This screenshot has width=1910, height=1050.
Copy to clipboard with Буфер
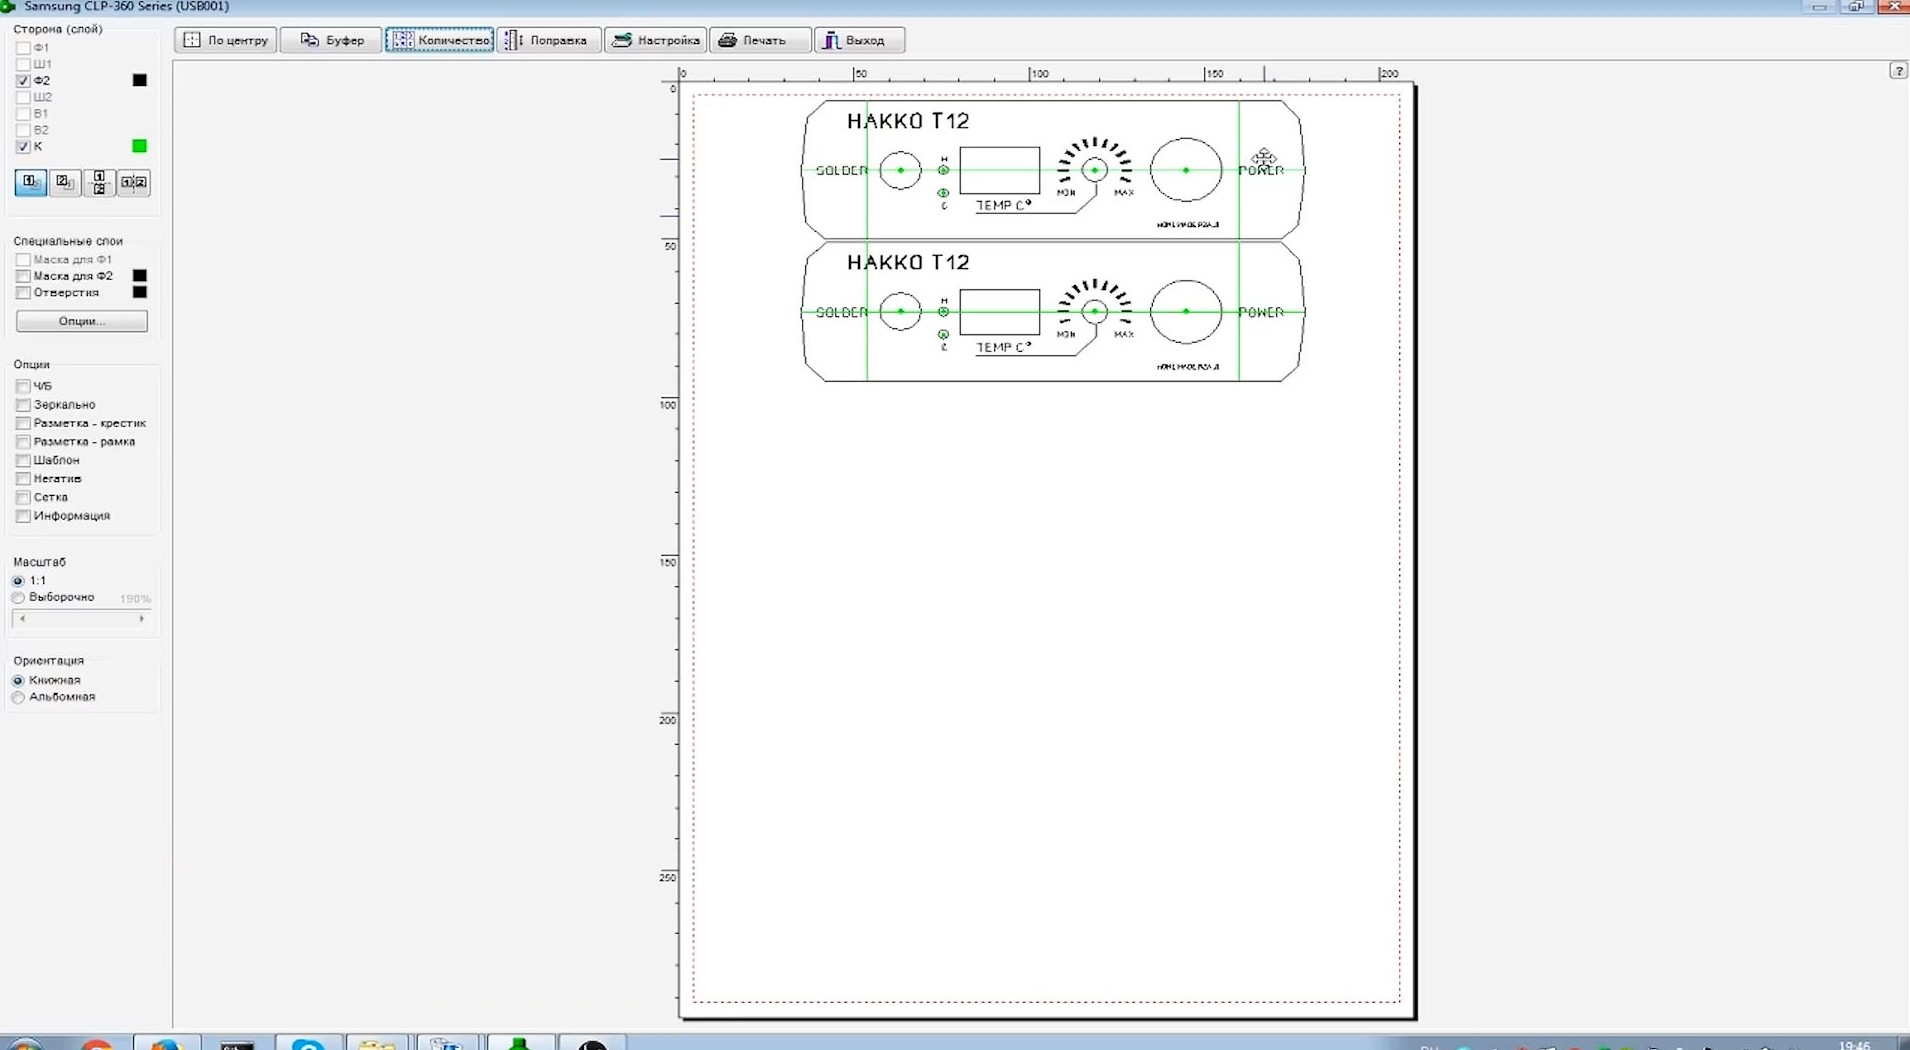click(x=331, y=40)
